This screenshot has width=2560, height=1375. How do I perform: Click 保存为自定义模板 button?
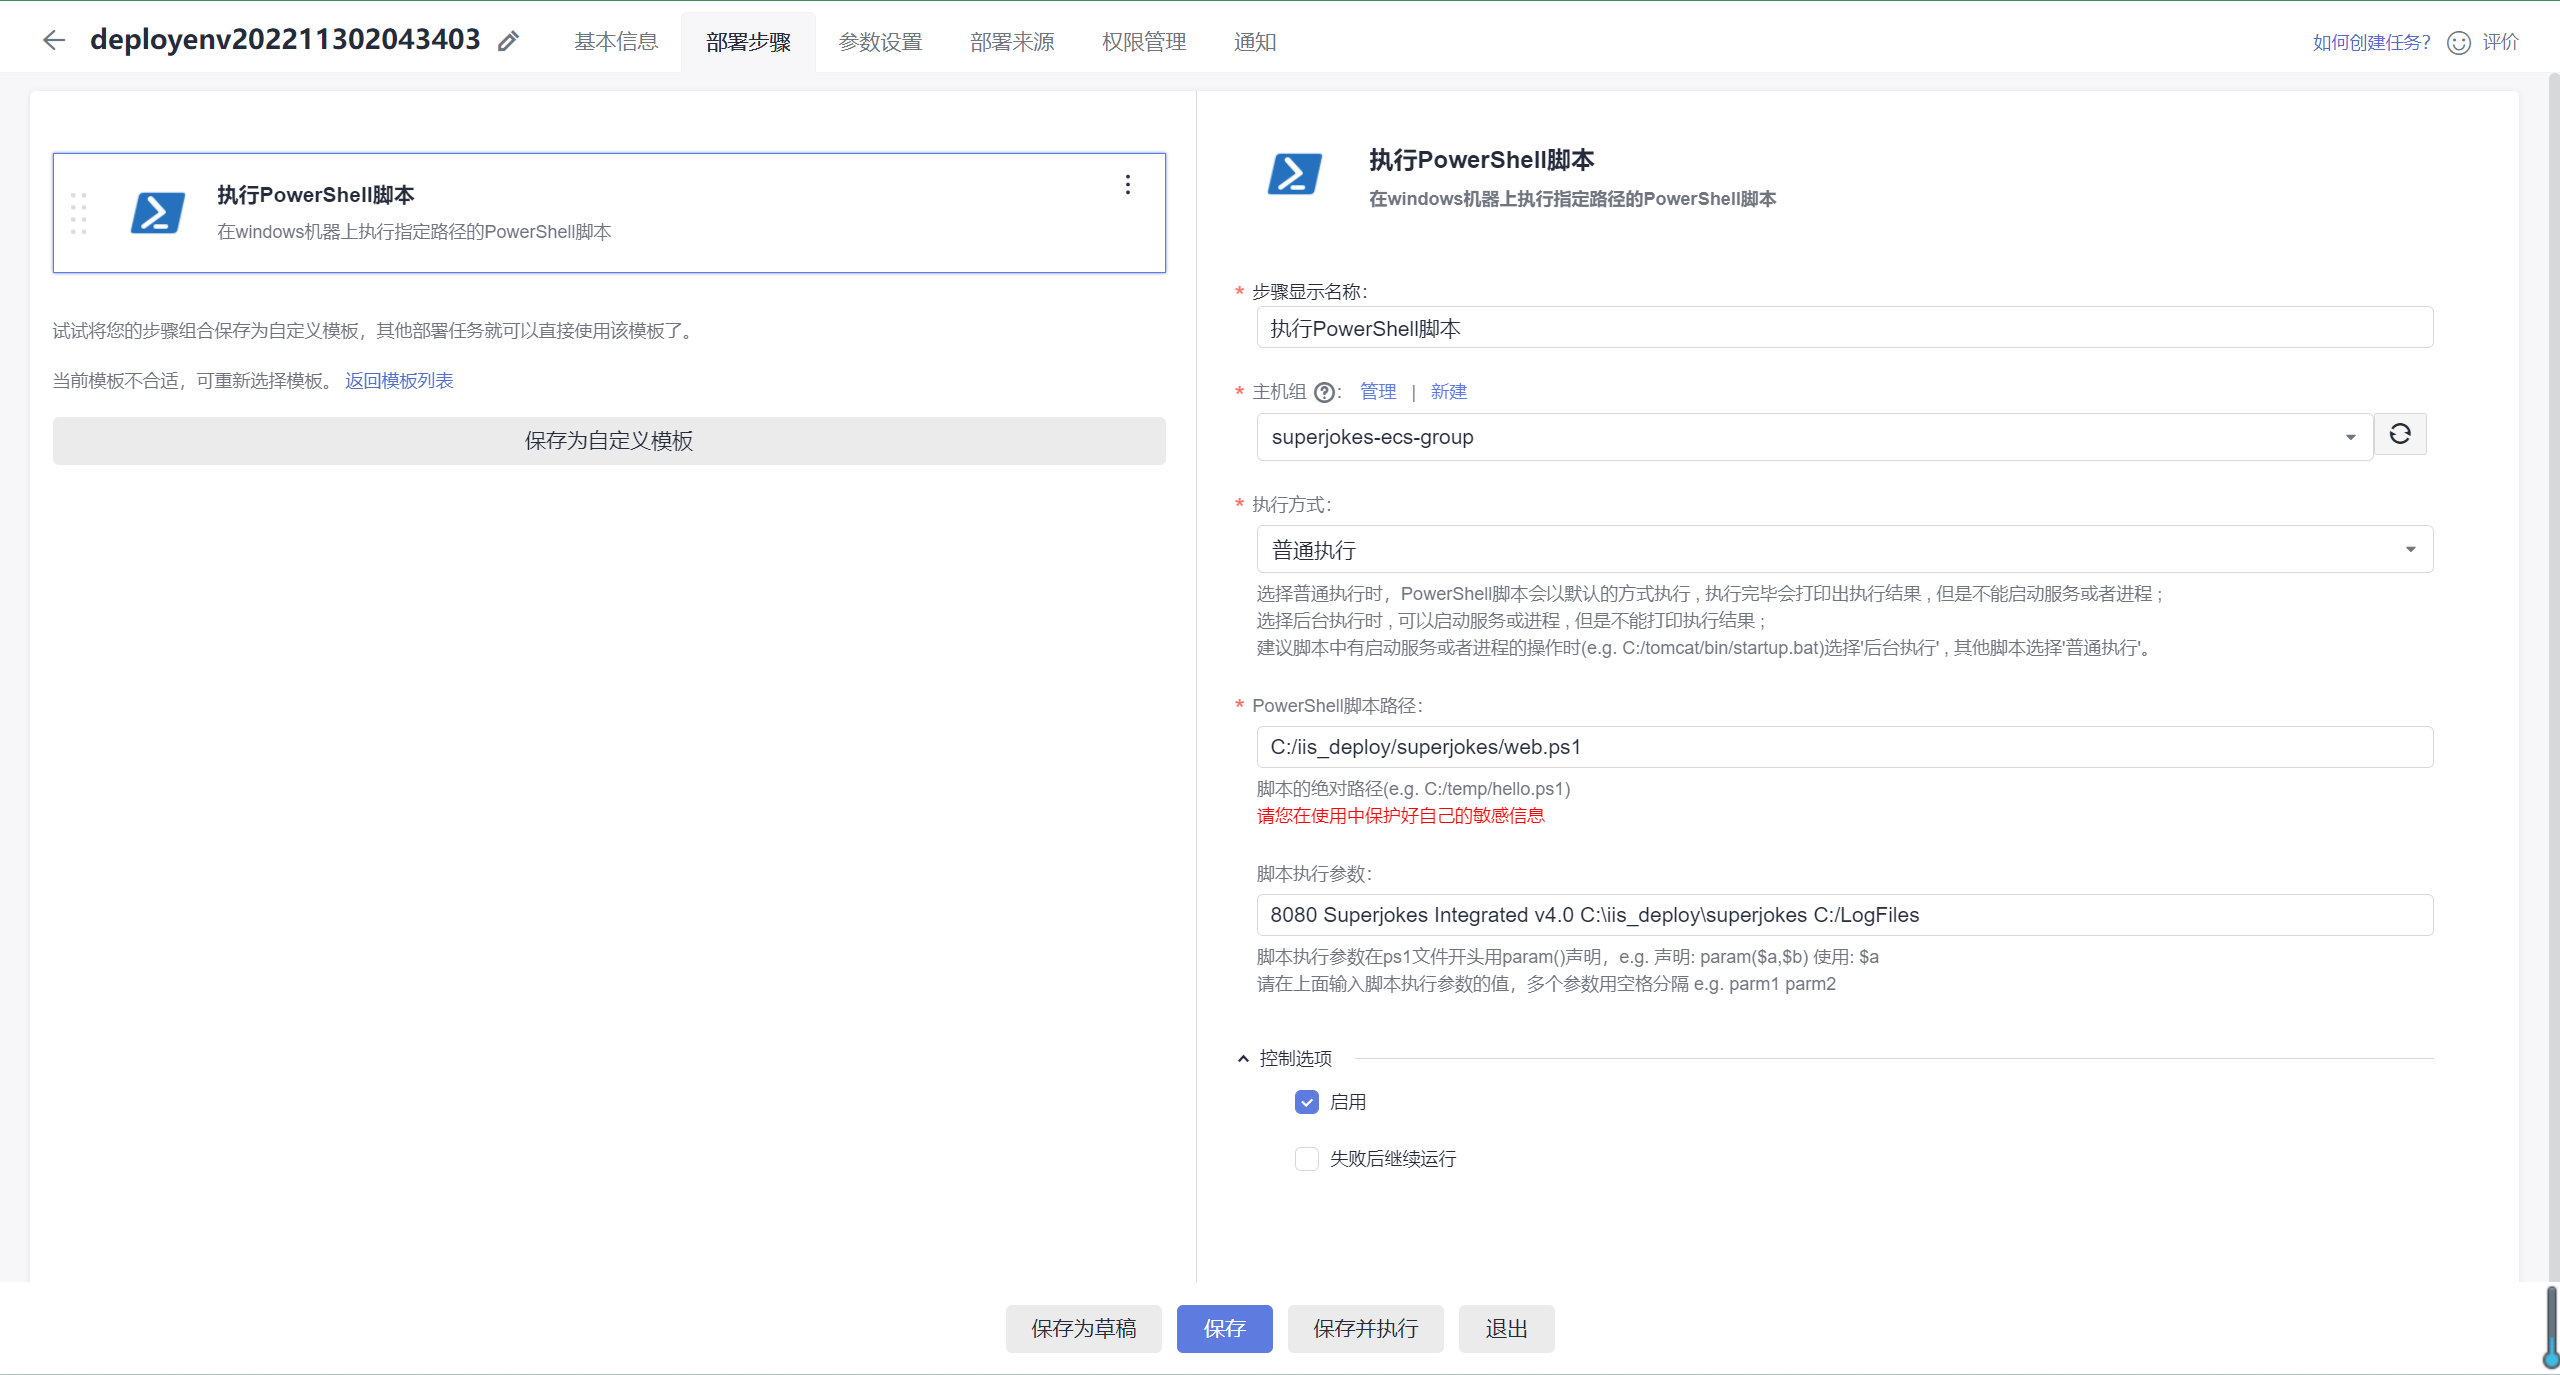[x=609, y=441]
